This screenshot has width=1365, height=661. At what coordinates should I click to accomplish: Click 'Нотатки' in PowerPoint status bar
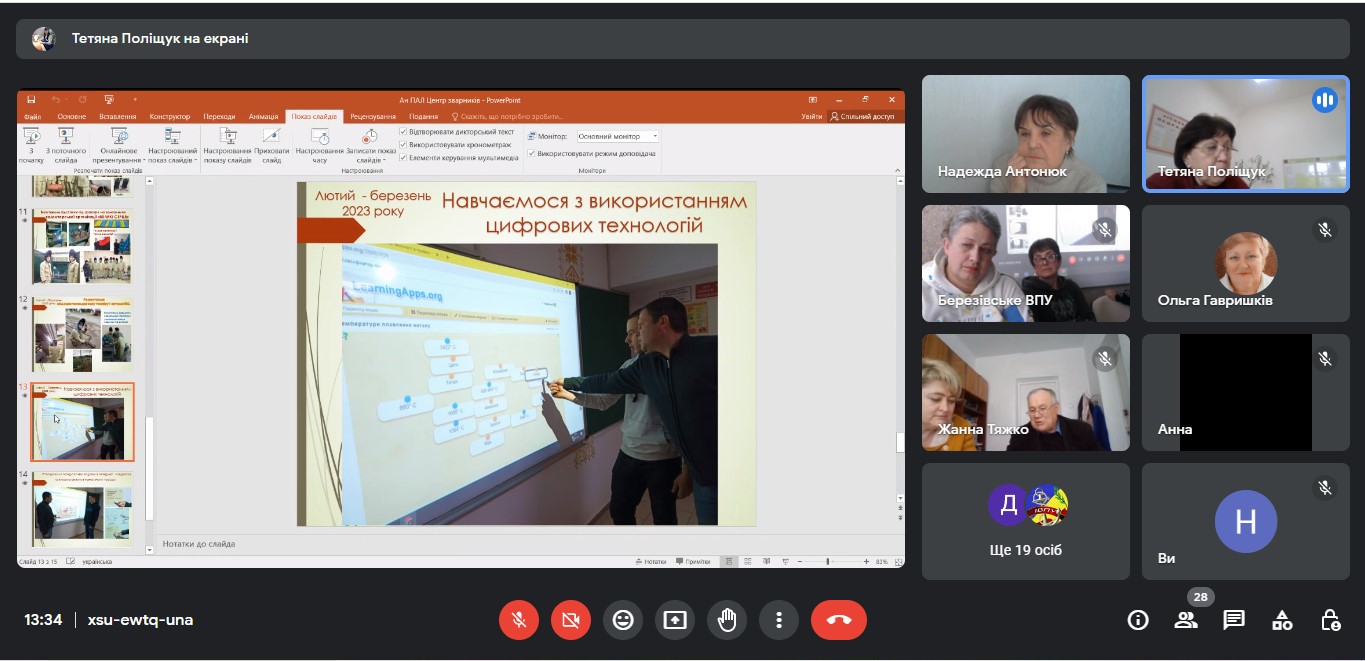[651, 562]
